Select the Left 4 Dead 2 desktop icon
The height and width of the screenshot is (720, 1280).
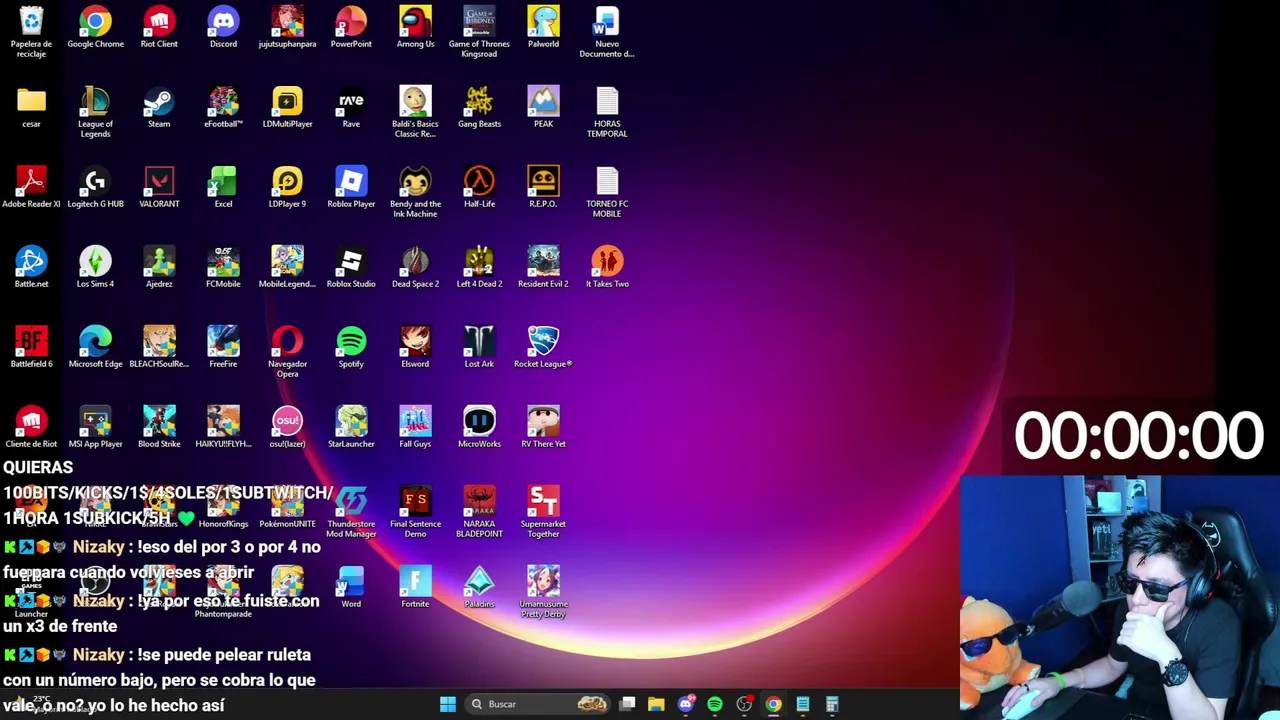click(x=479, y=268)
